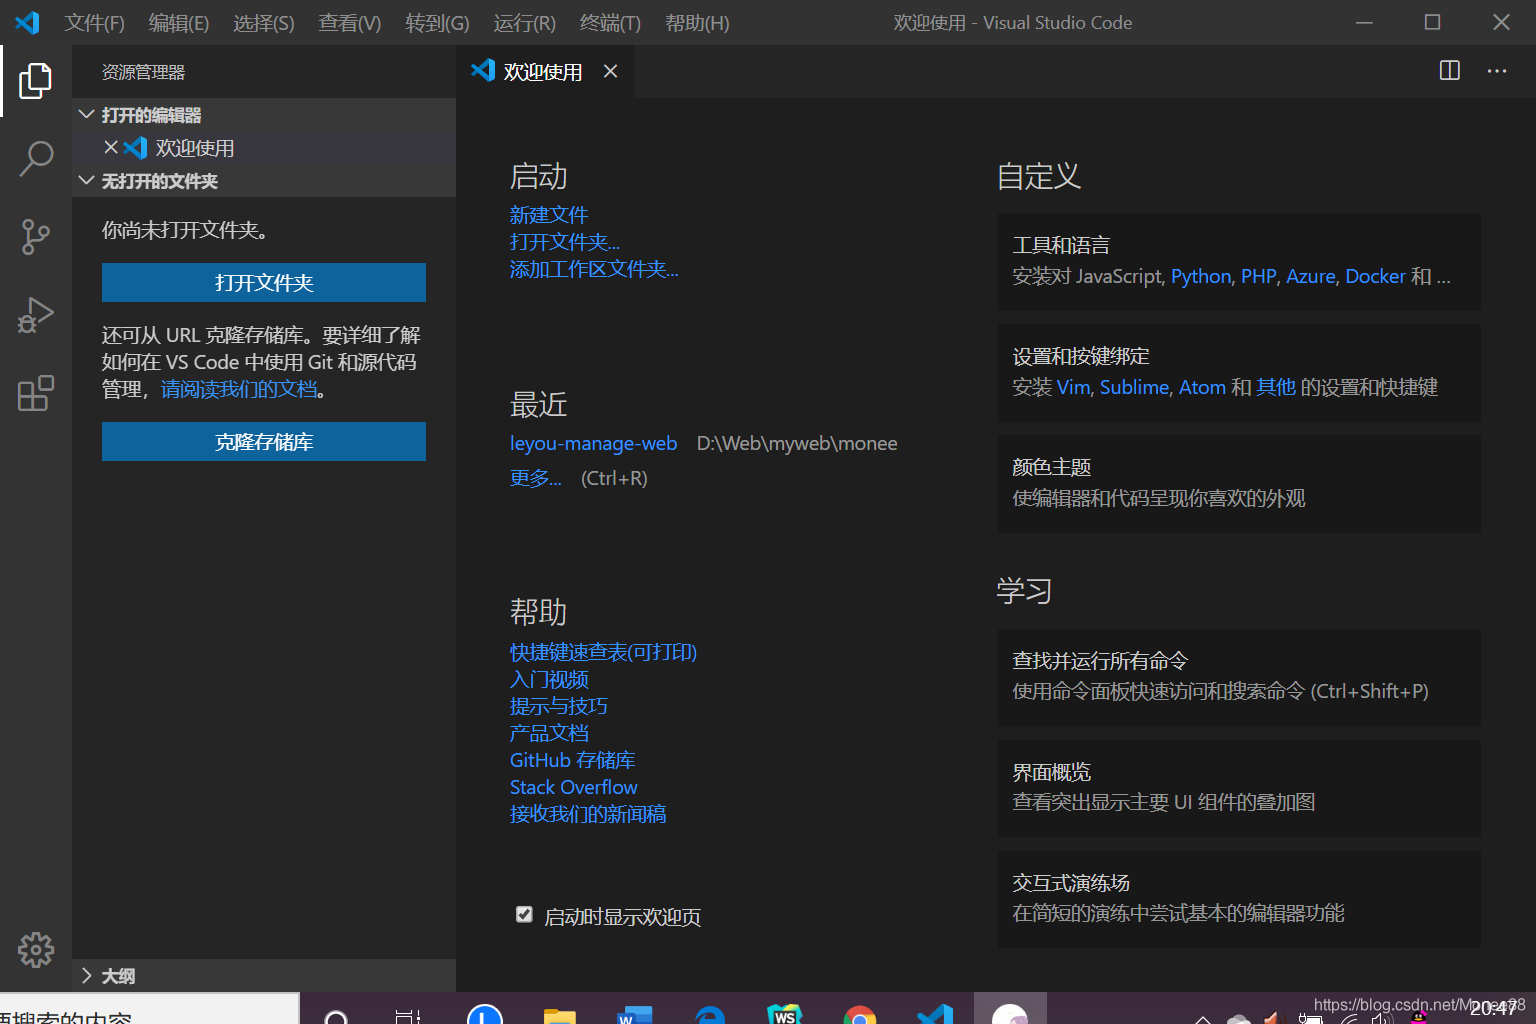Open the 产品文档 link

(x=549, y=733)
